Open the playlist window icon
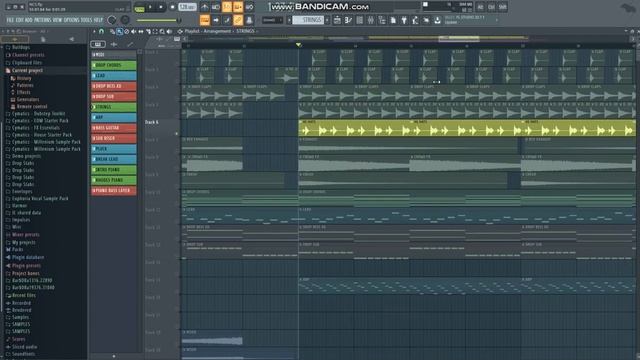The image size is (640, 360). pos(337,20)
